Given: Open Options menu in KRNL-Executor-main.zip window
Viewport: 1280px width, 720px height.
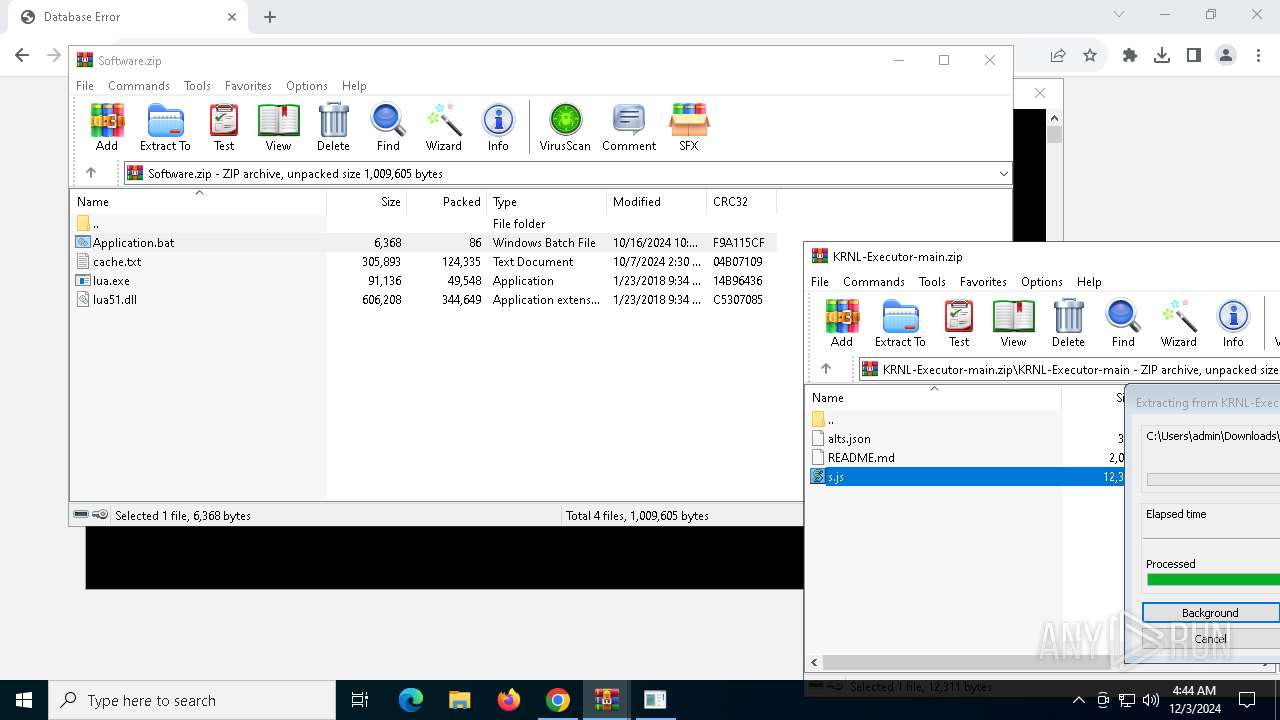Looking at the screenshot, I should click(1042, 282).
